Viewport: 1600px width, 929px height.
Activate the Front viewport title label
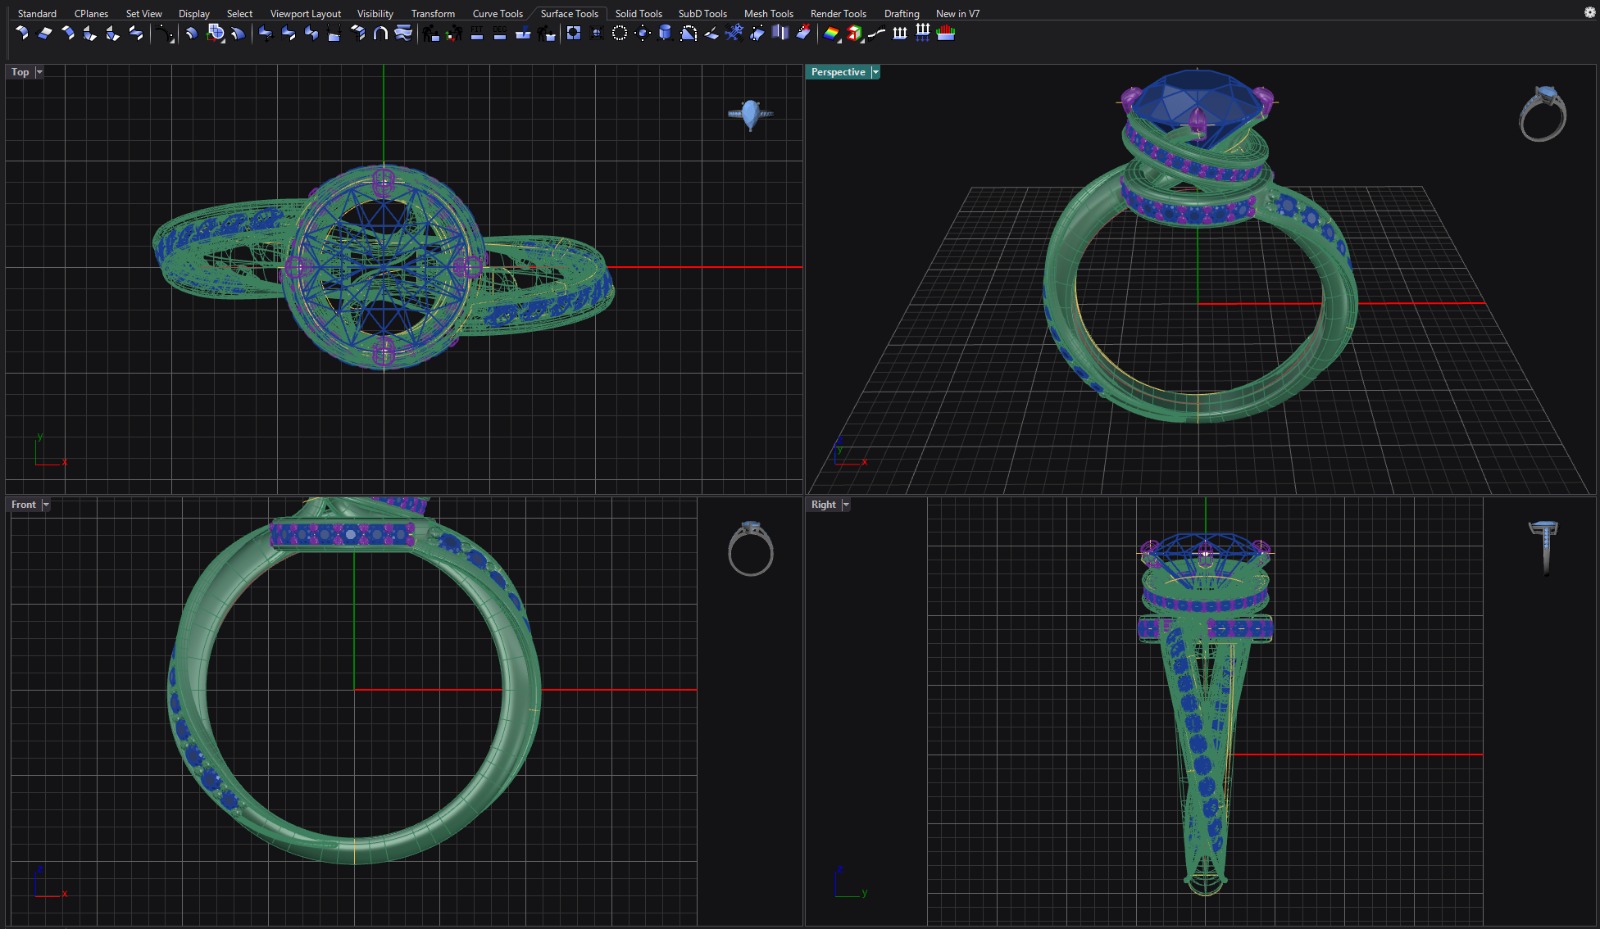coord(23,505)
